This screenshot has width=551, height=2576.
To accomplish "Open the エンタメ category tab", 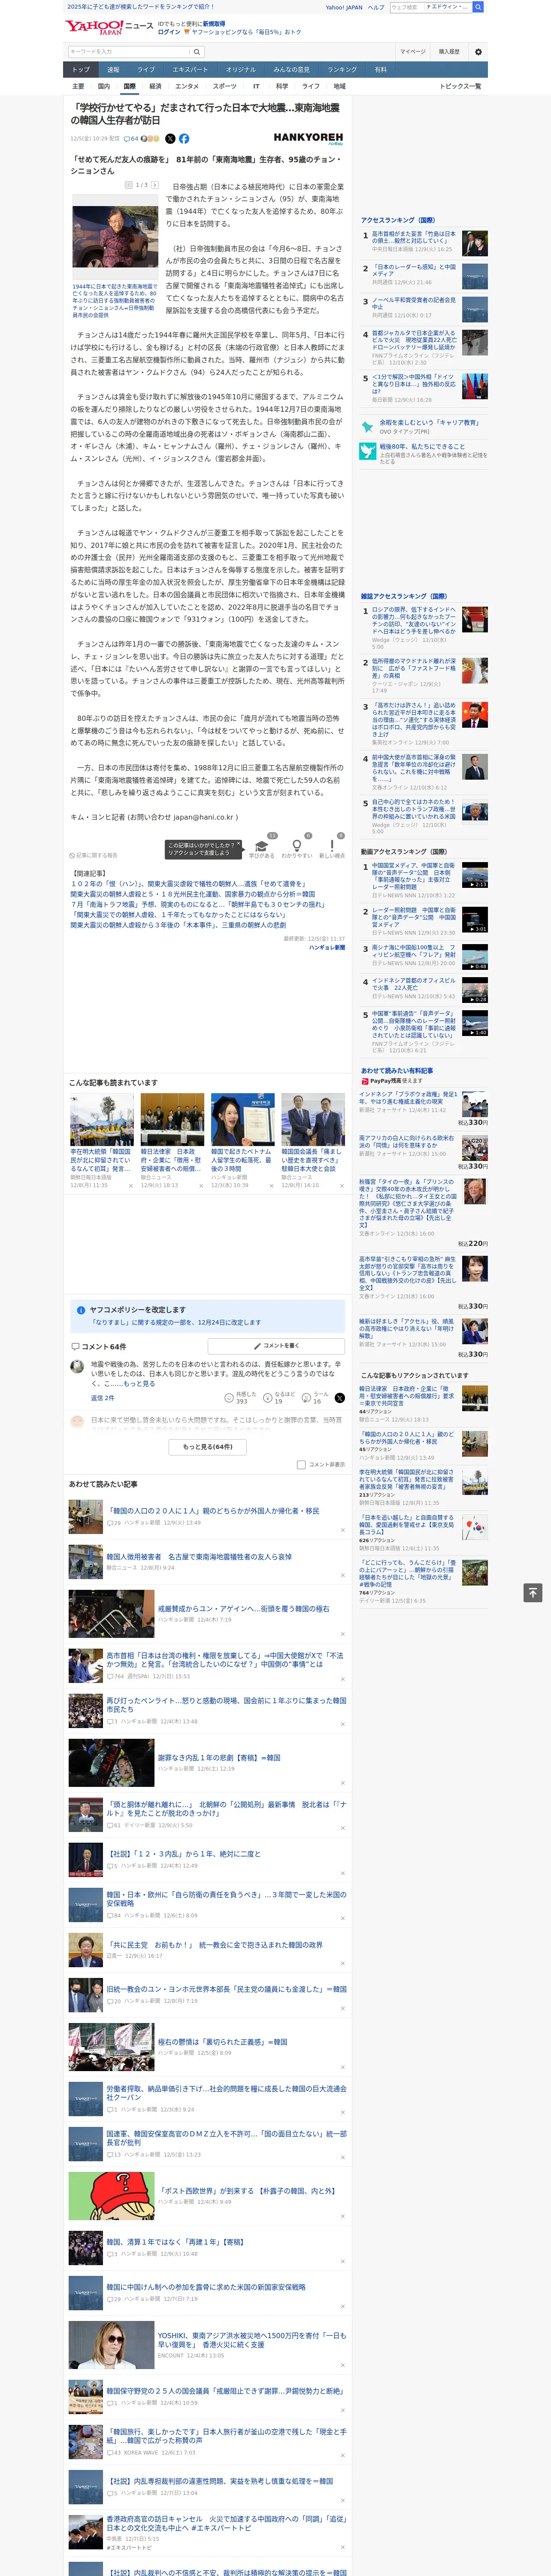I will (x=187, y=86).
